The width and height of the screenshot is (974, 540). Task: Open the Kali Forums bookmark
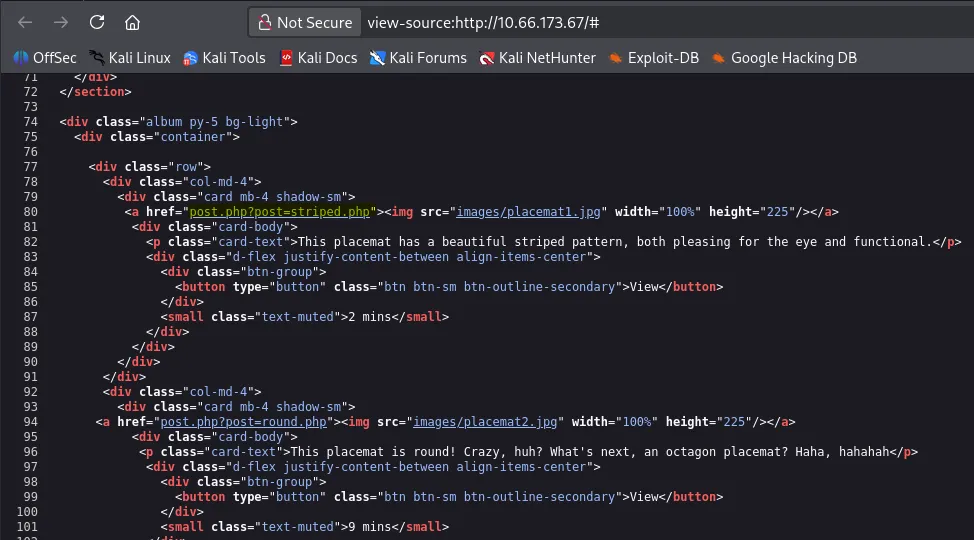(x=418, y=58)
